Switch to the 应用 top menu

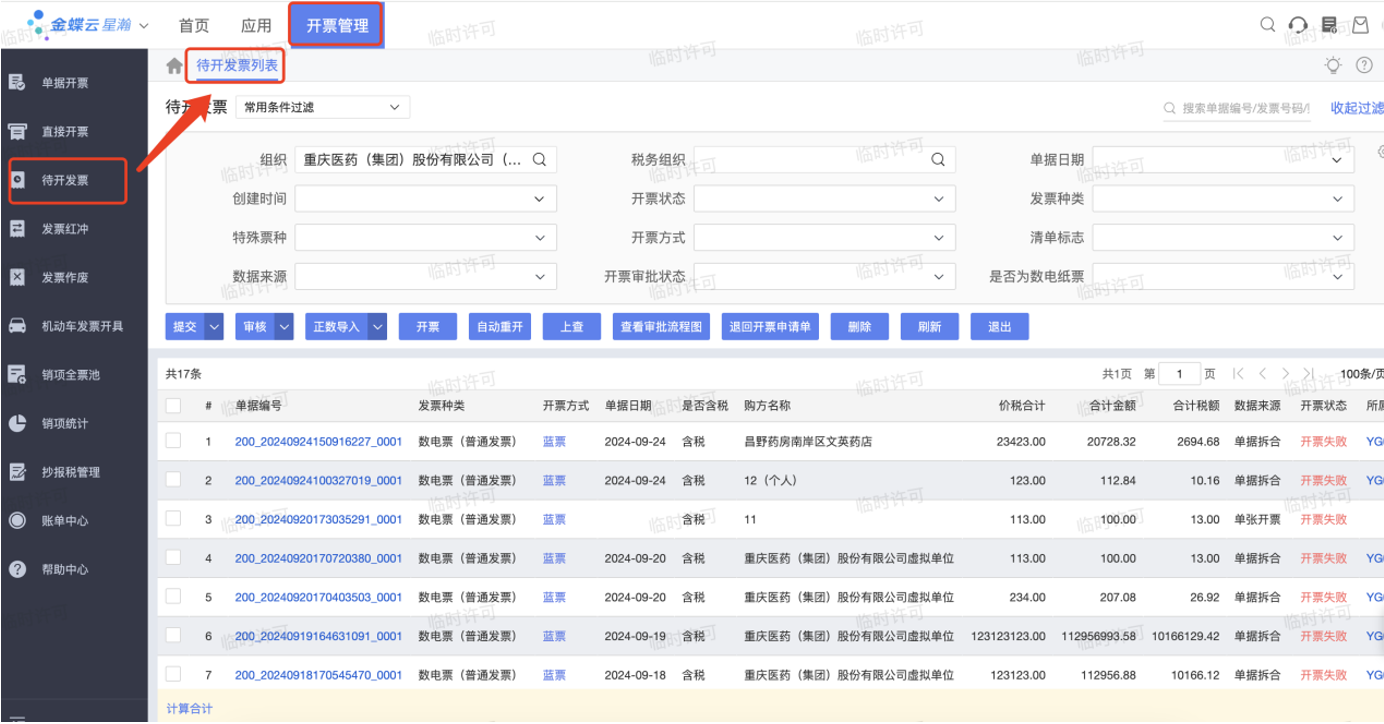coord(256,26)
